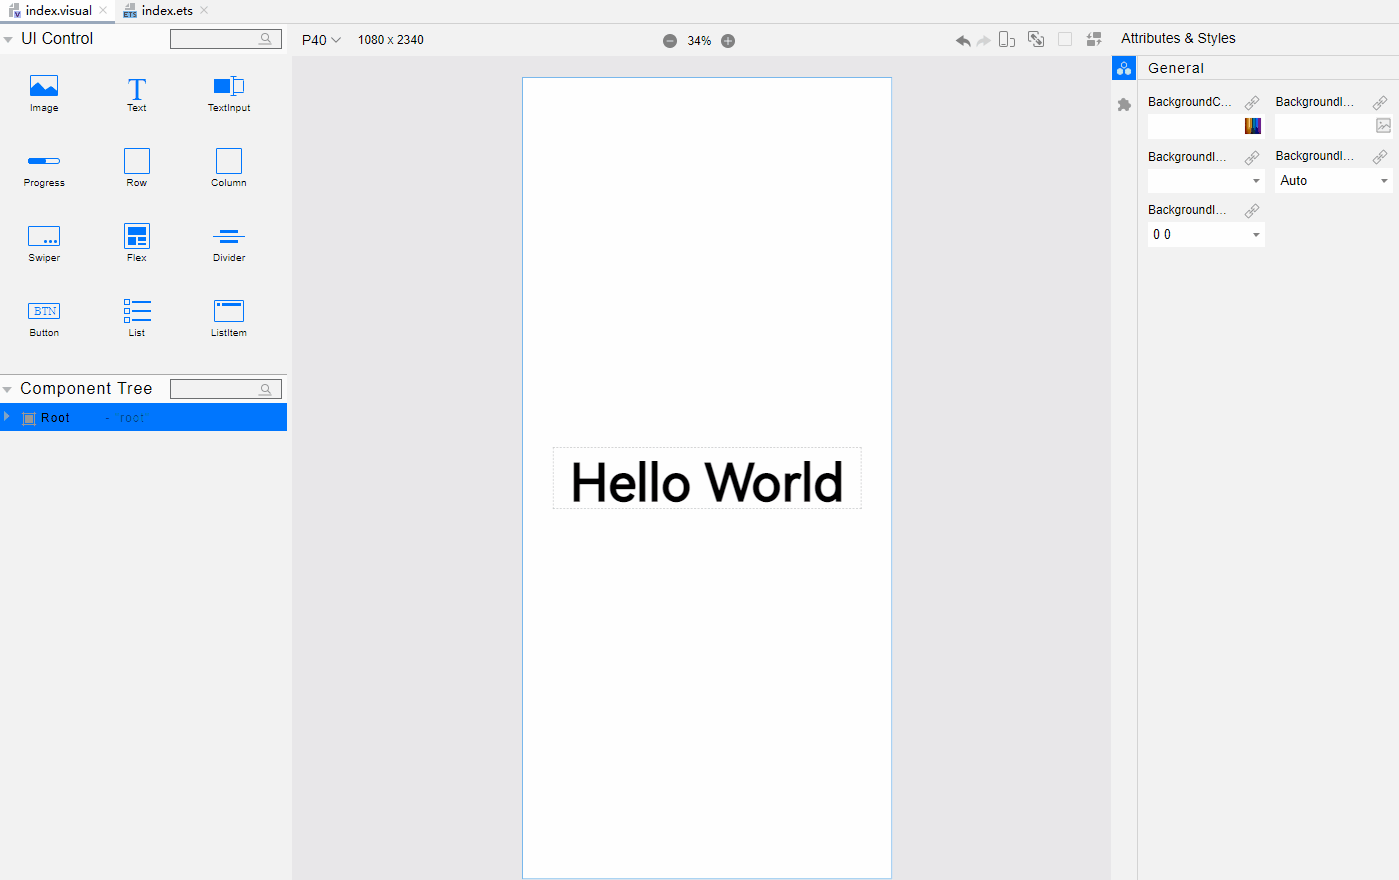Switch to the index.ets tab
Screen dimensions: 1399x880
(x=167, y=11)
